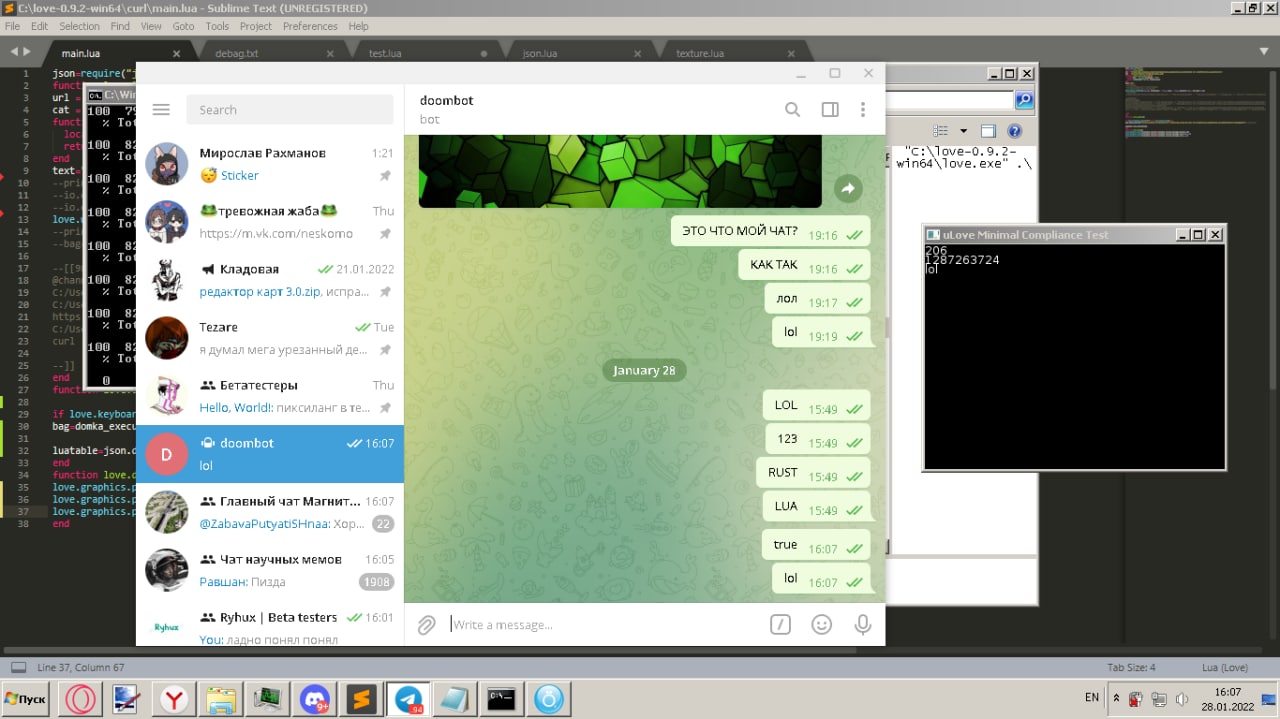Screen dimensions: 1280x719
Task: Click the doombot chat header title
Action: point(446,100)
